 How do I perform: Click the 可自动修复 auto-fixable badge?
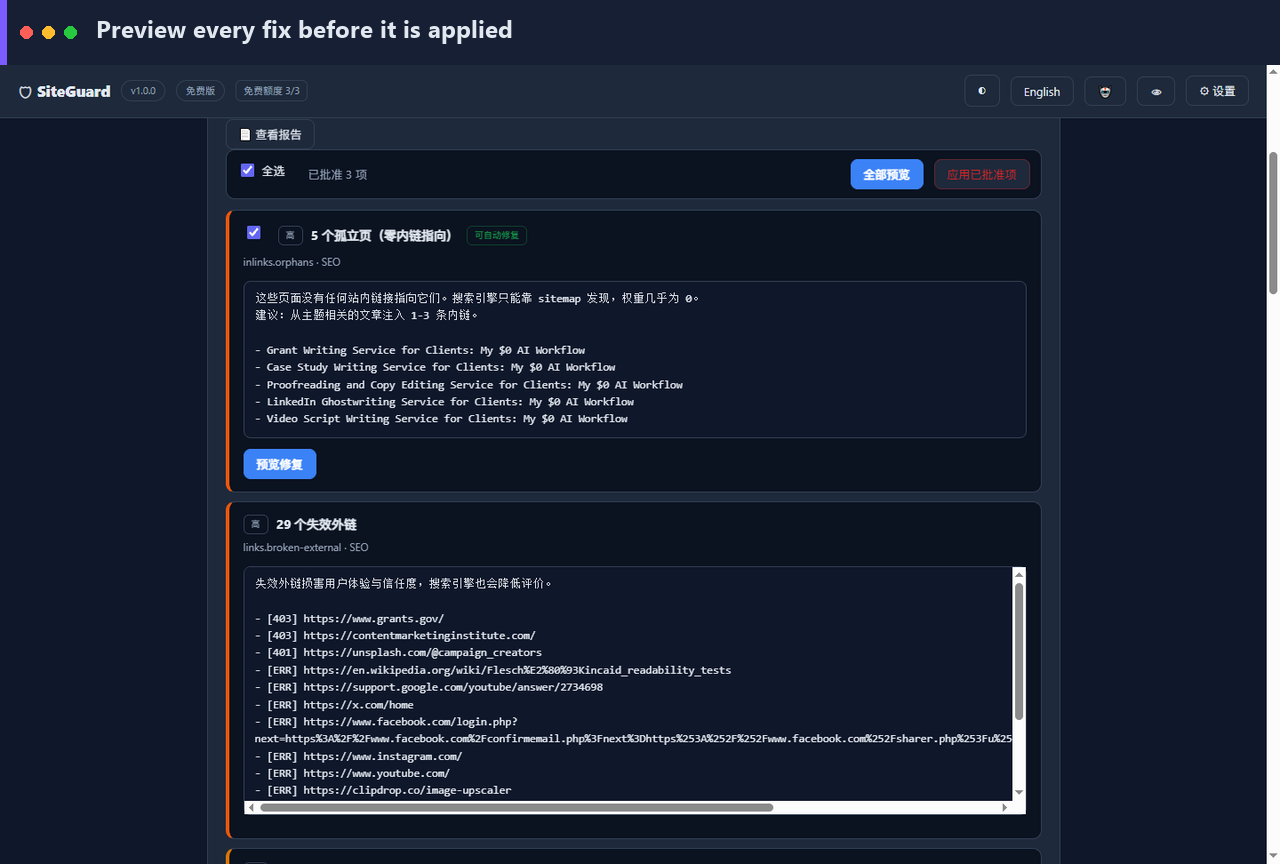click(497, 235)
